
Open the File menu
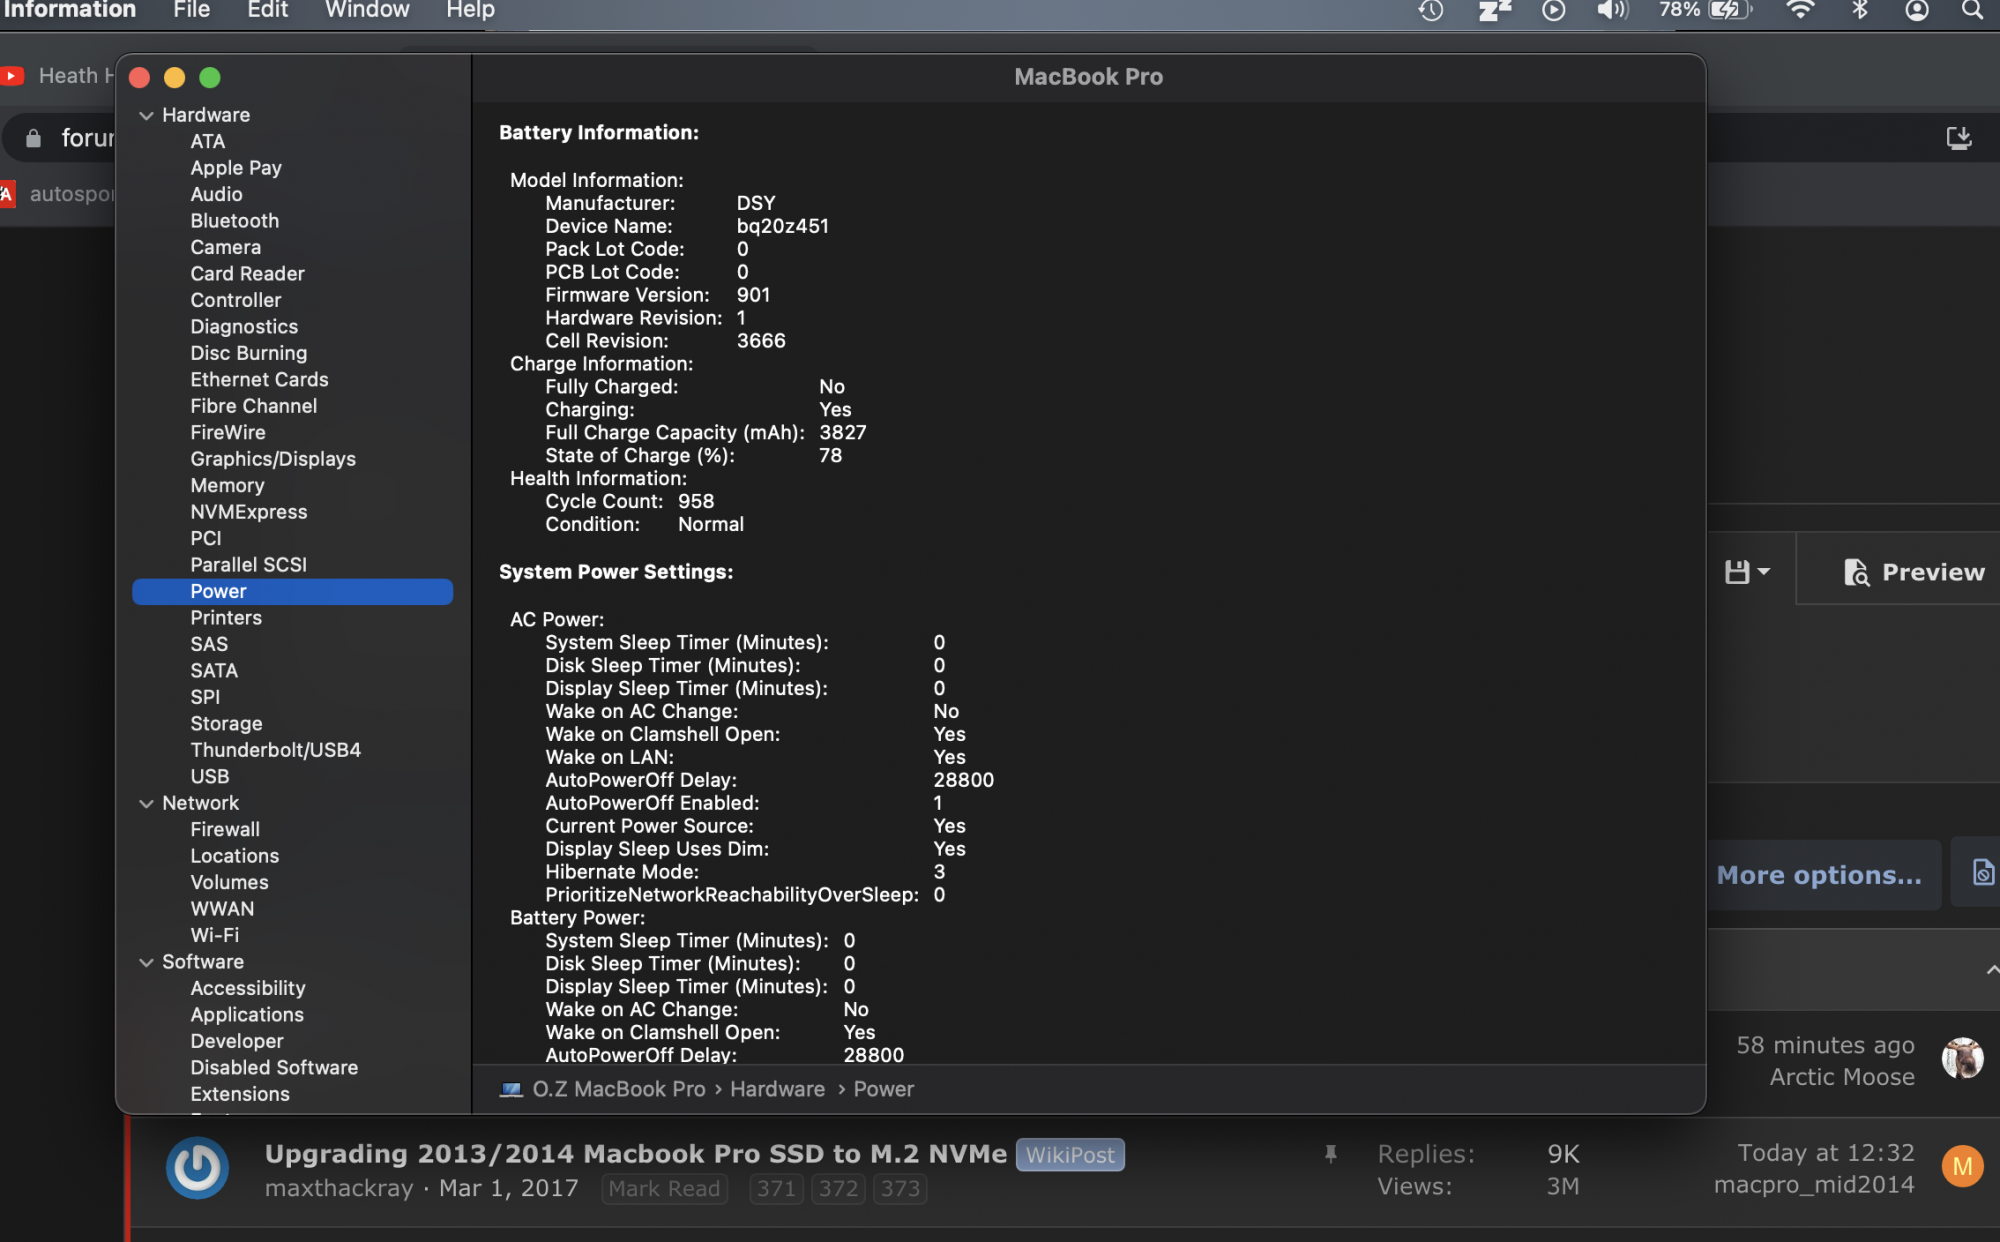(191, 10)
